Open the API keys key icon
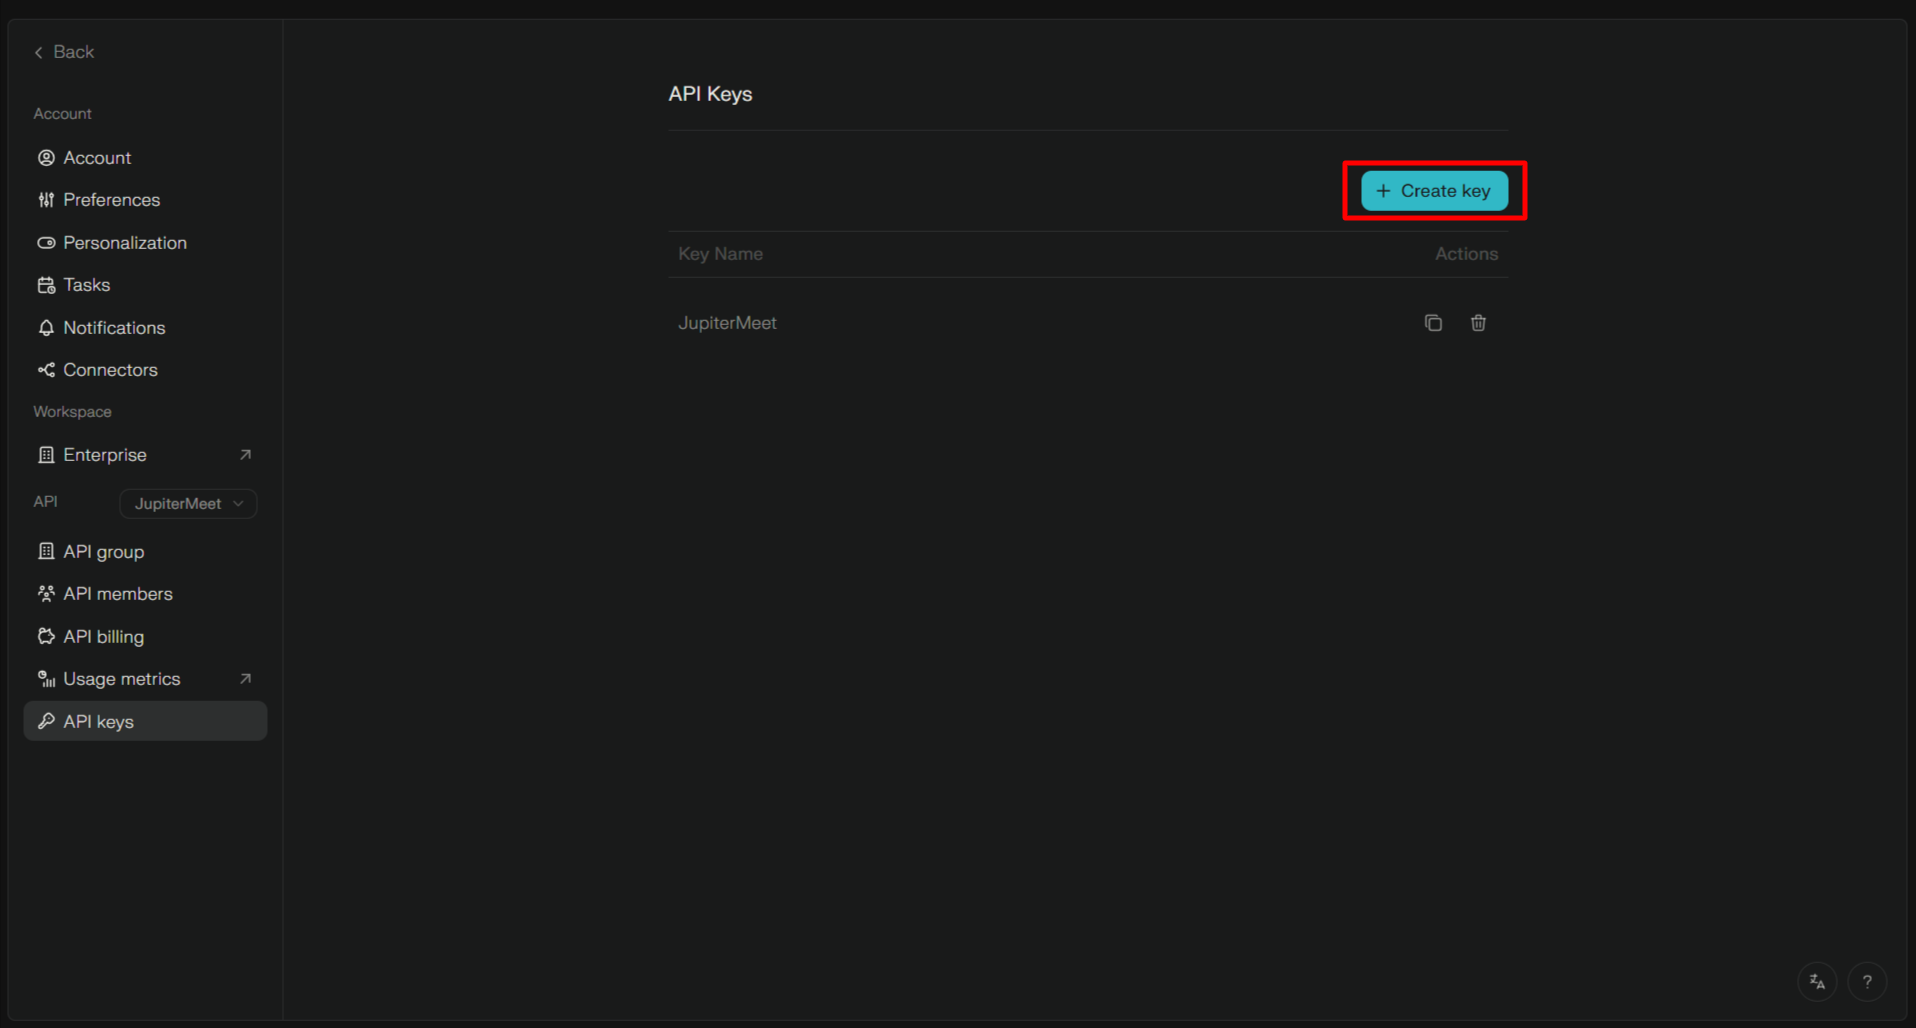The width and height of the screenshot is (1916, 1028). coord(46,721)
